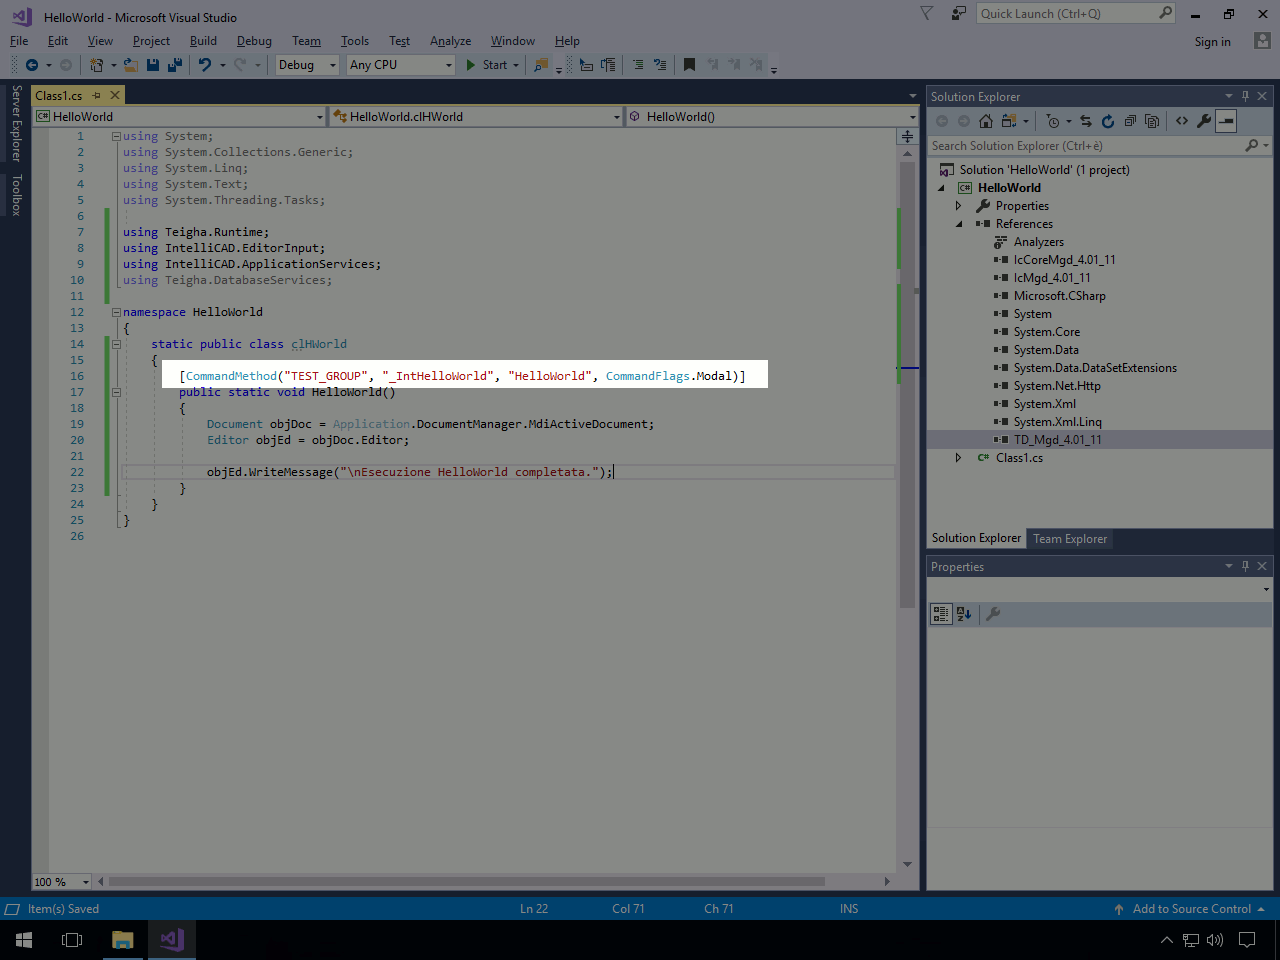Open the Debug menu
Screen dimensions: 1280x960
click(254, 41)
